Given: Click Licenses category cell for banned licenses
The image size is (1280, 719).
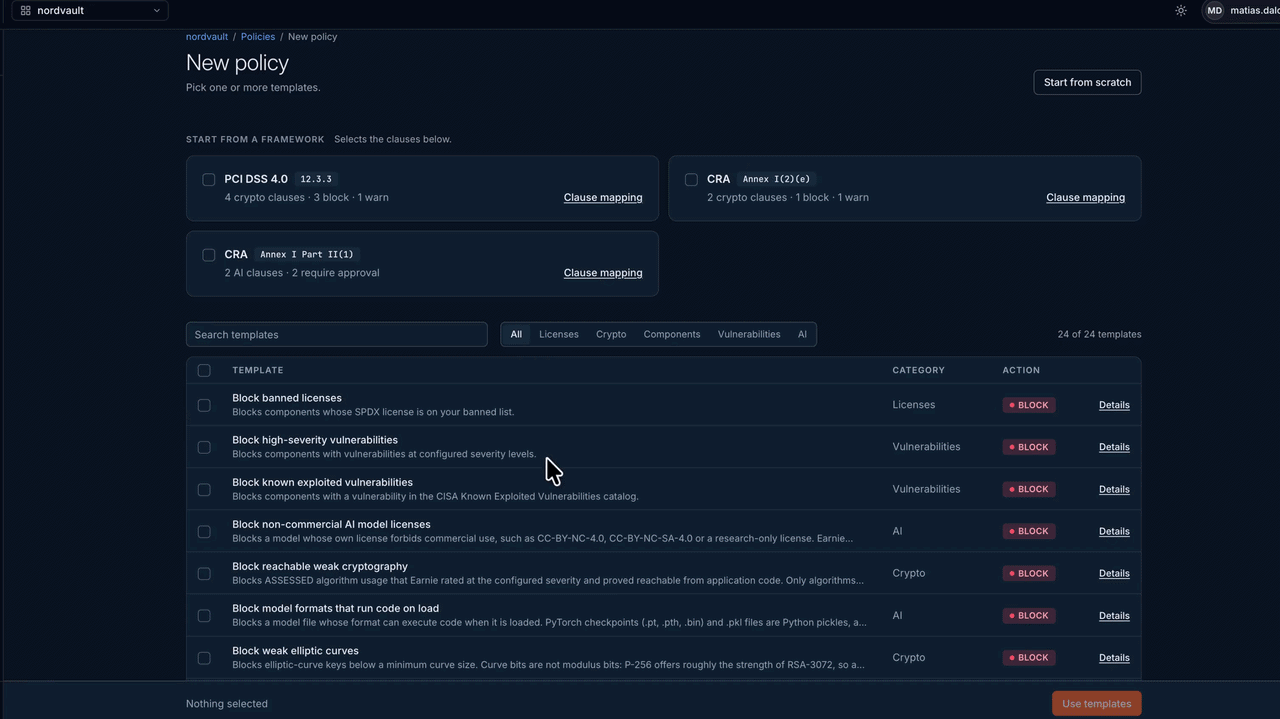Looking at the screenshot, I should pos(914,405).
